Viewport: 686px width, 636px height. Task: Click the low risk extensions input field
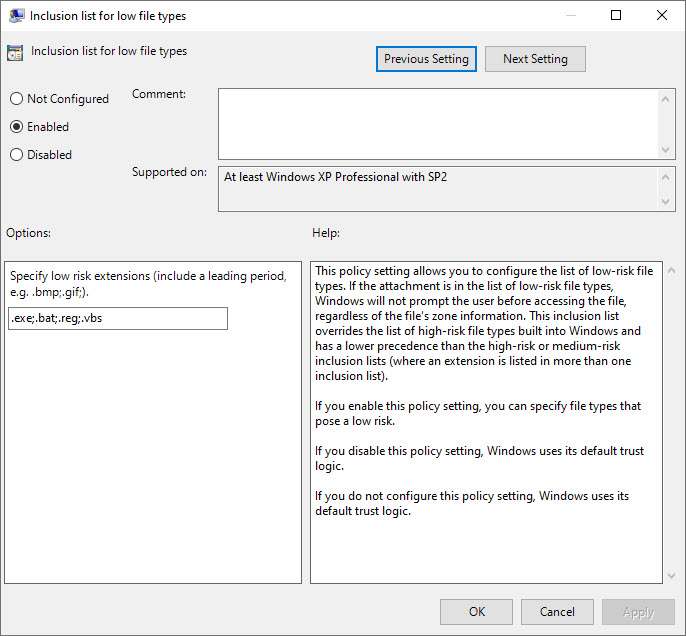pos(117,318)
